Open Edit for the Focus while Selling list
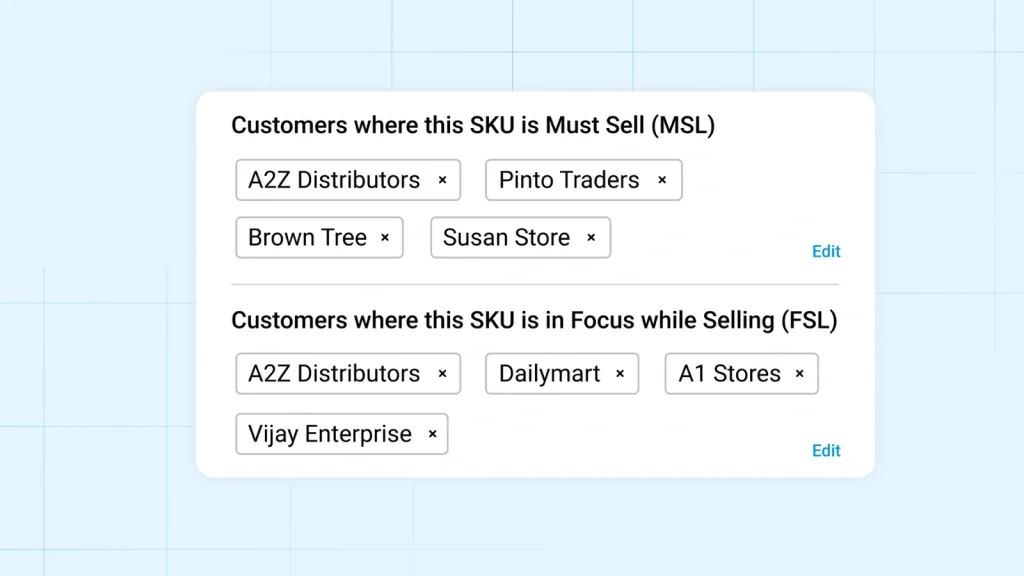This screenshot has height=576, width=1024. pyautogui.click(x=826, y=450)
